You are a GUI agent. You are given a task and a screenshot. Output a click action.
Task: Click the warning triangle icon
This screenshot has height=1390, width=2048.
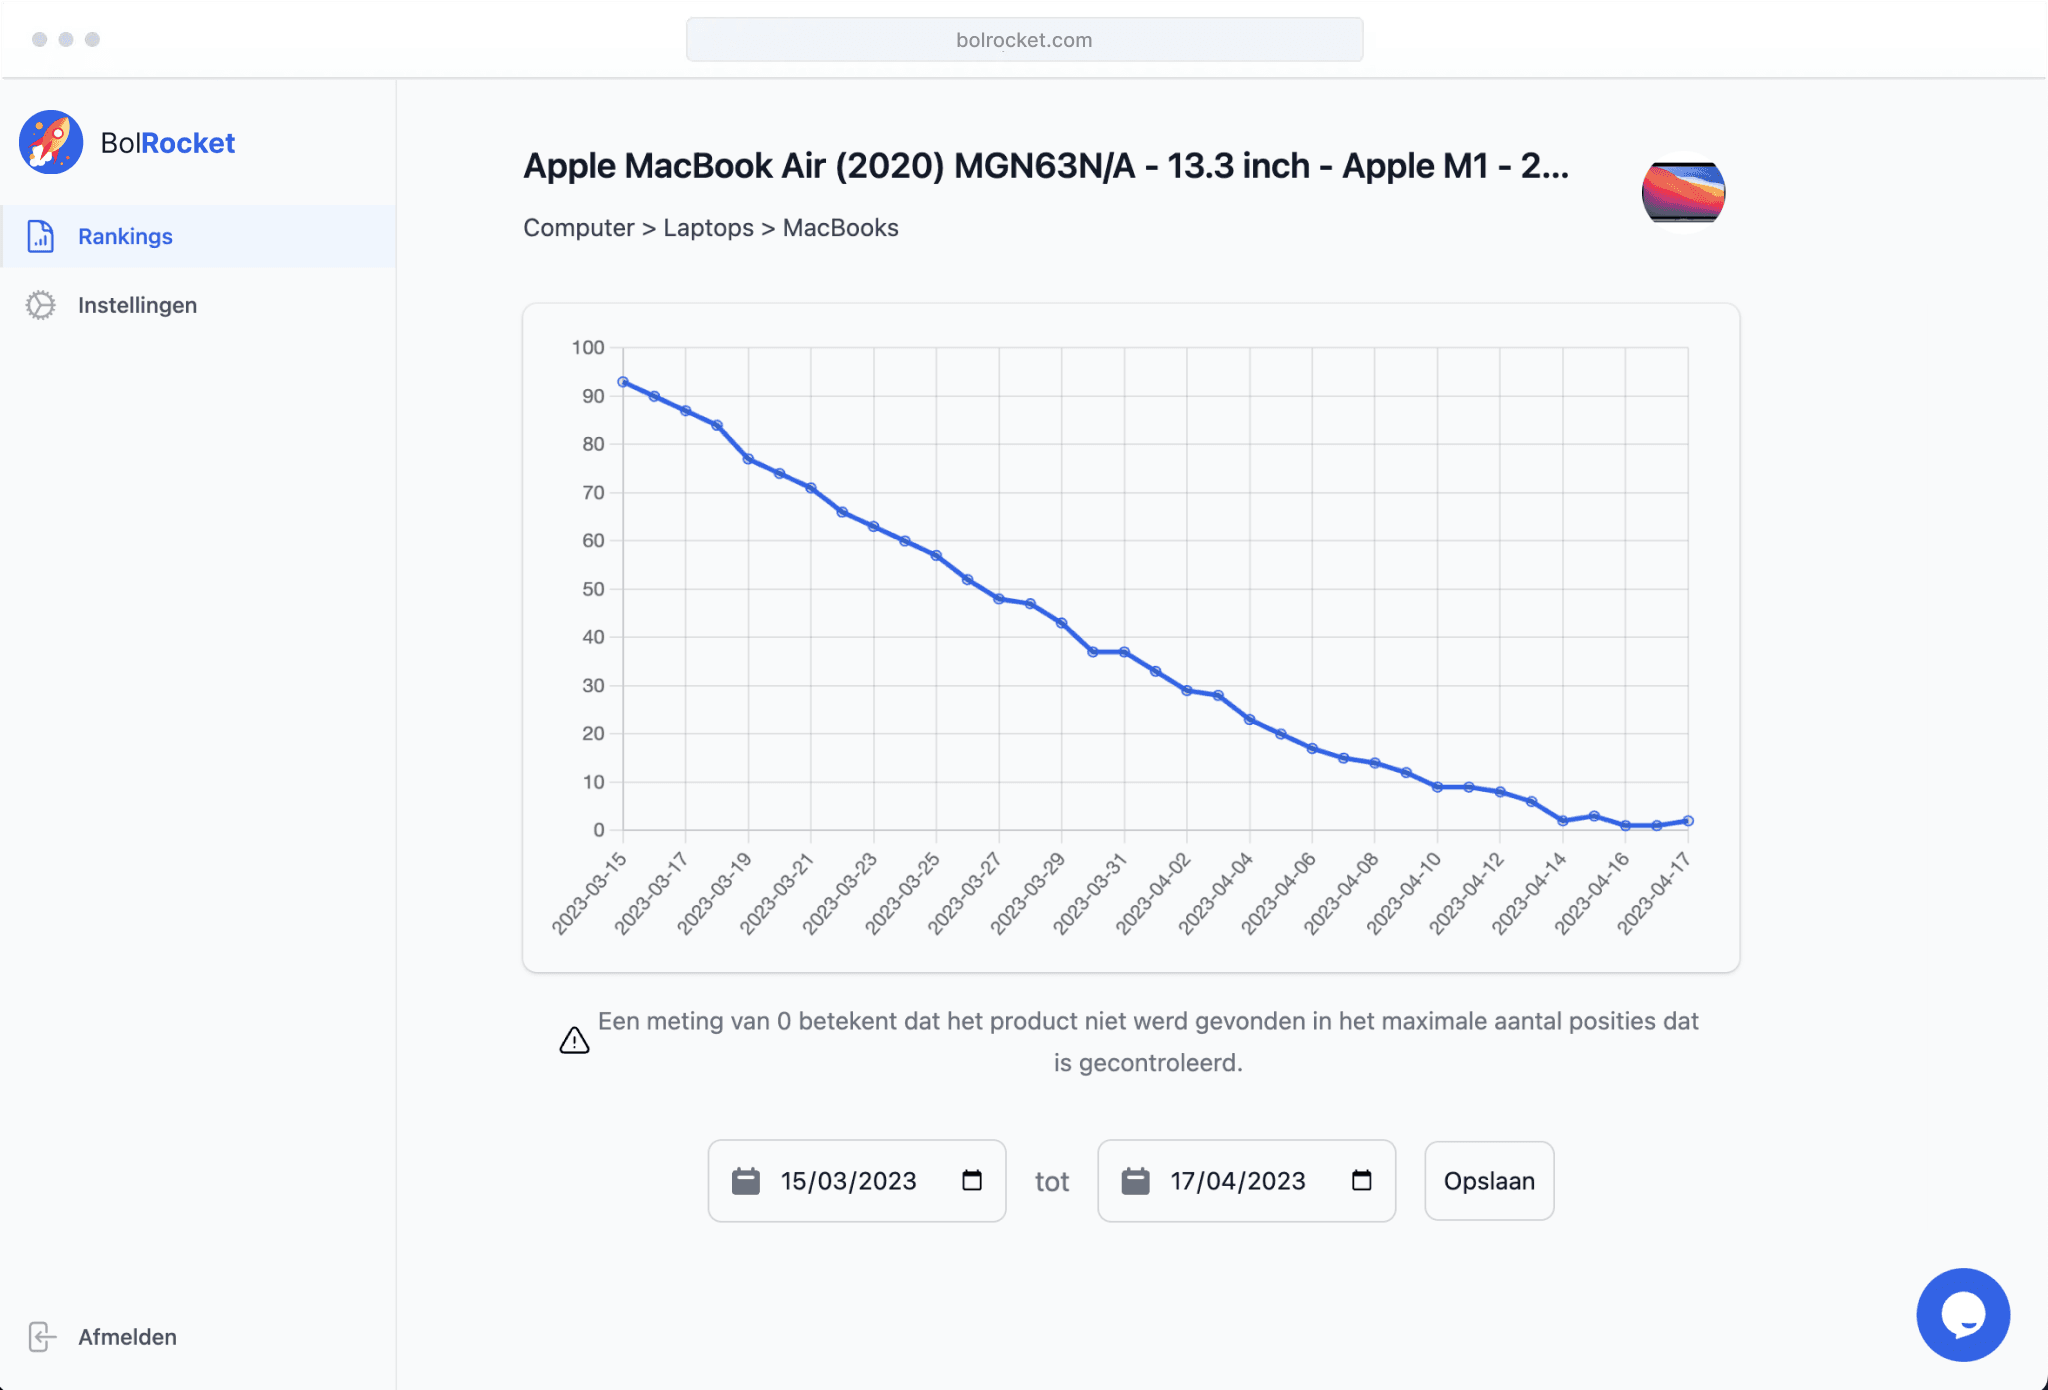tap(574, 1041)
